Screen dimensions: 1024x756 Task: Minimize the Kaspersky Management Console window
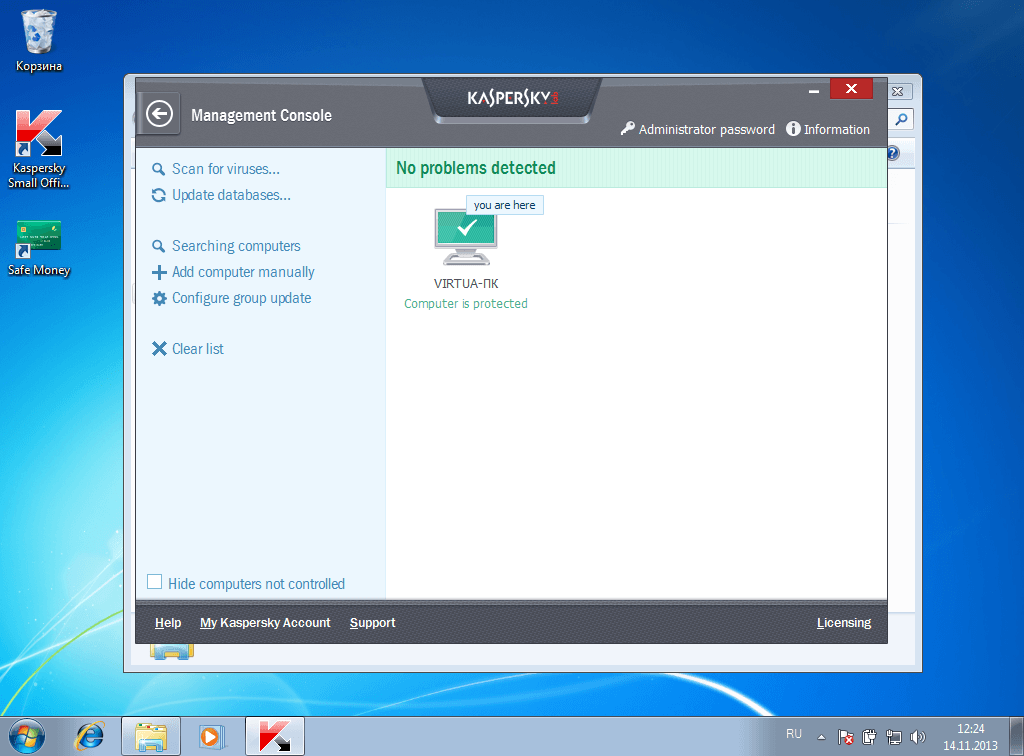[x=814, y=91]
